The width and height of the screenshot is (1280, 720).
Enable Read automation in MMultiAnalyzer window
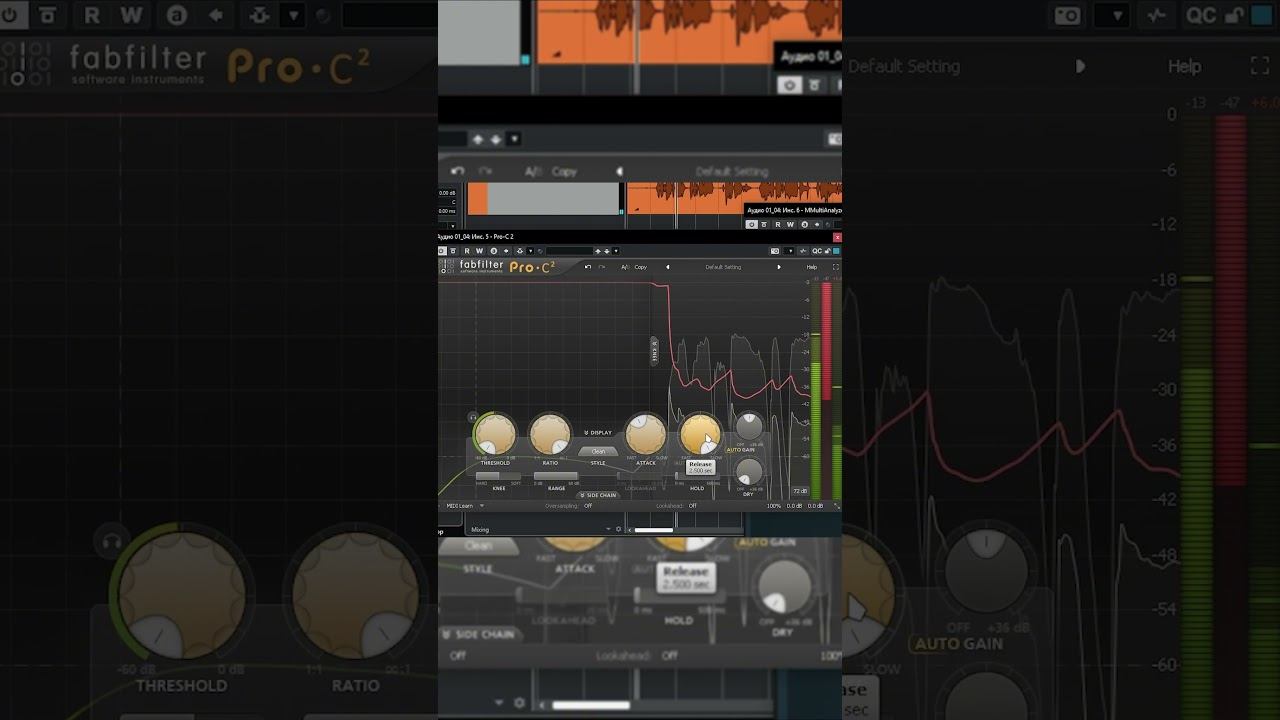pos(778,224)
